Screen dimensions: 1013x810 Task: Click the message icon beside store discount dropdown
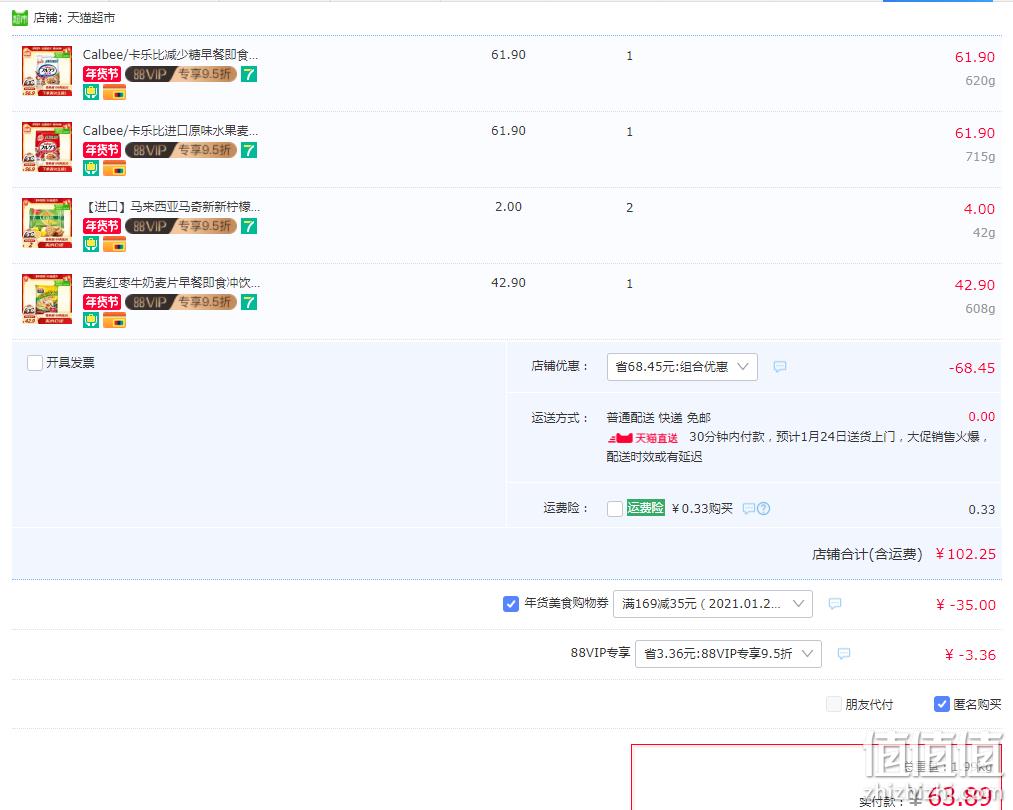point(780,367)
